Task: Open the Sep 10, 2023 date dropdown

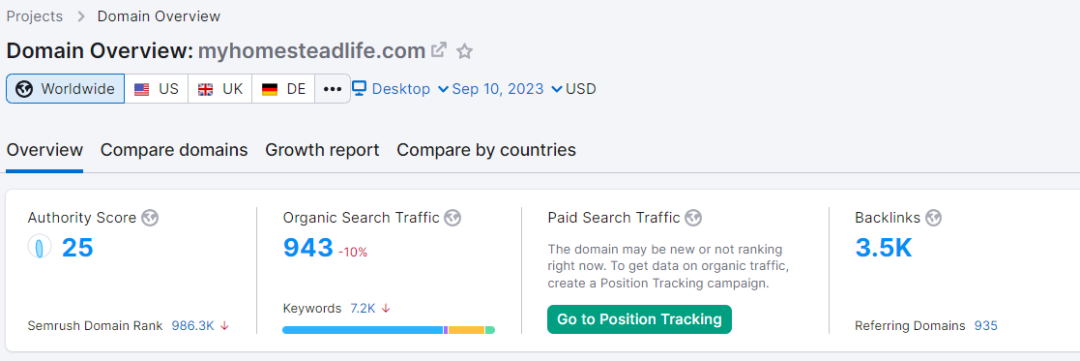Action: (x=507, y=89)
